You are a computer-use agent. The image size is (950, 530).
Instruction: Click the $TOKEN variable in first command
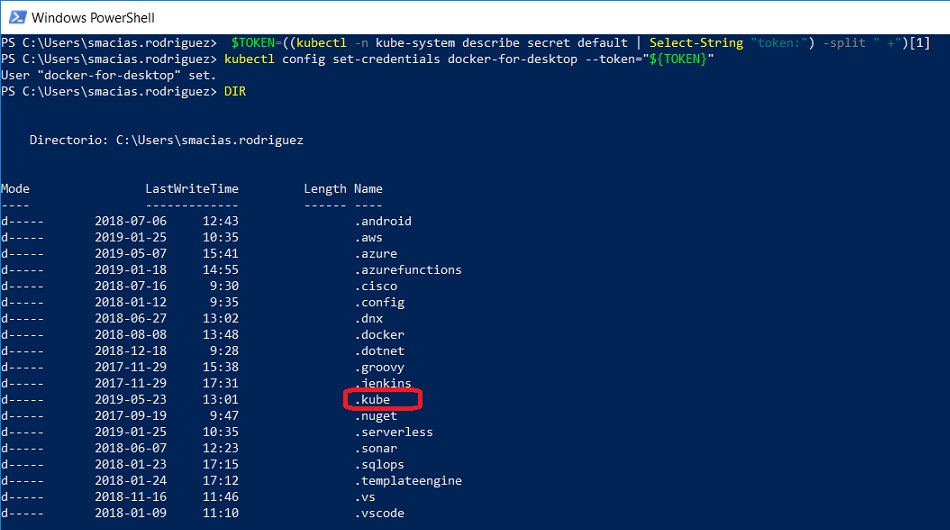click(253, 43)
